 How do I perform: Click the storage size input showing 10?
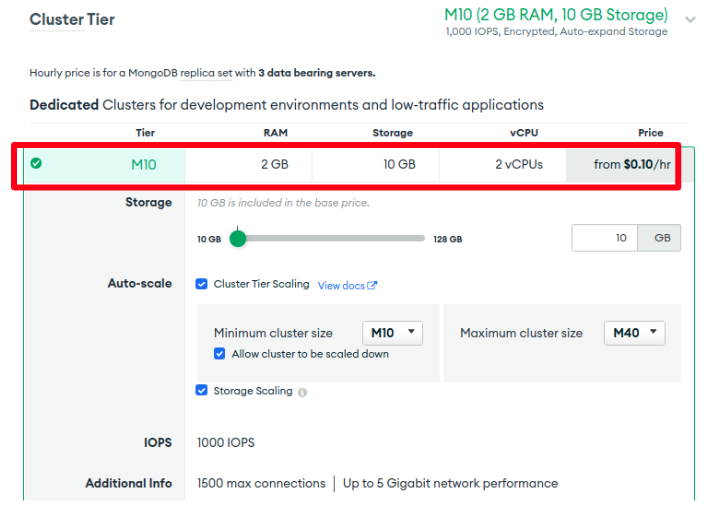tap(604, 238)
